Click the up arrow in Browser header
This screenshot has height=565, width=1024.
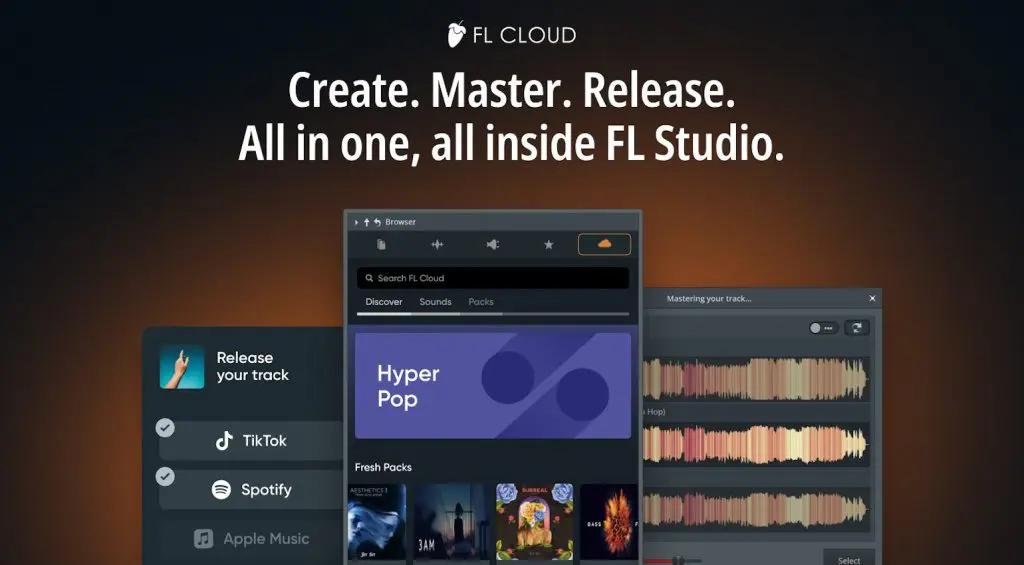click(x=367, y=222)
